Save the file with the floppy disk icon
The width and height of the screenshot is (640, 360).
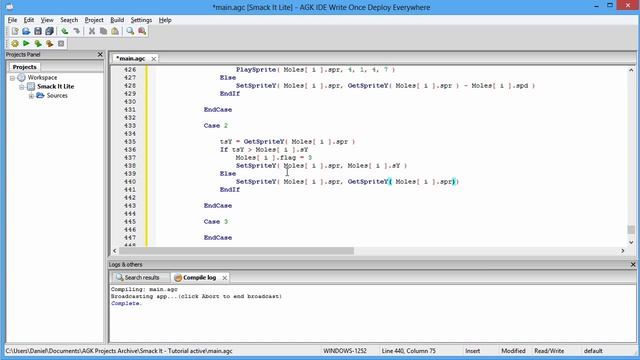(x=38, y=31)
